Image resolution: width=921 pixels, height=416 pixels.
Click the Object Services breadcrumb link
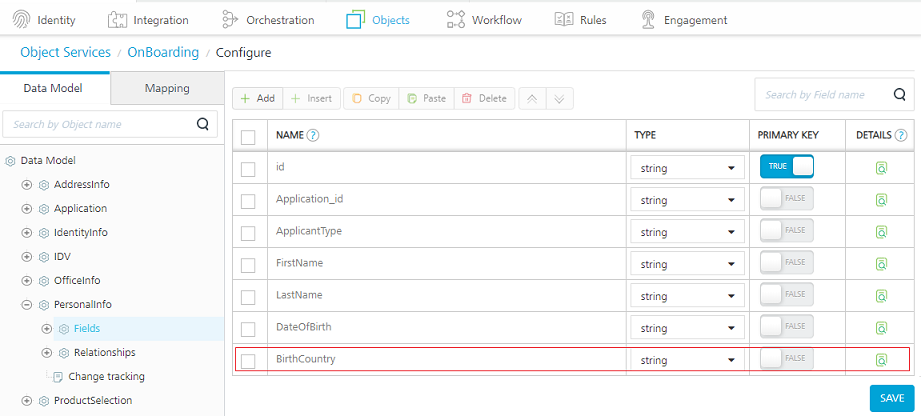(65, 52)
